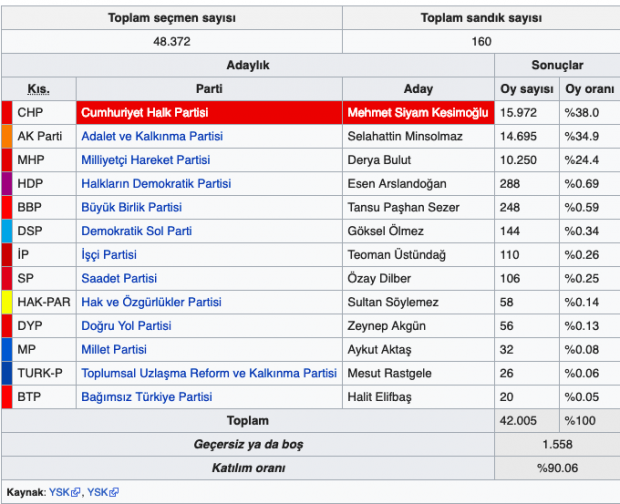
Task: Click the Parti column header
Action: [209, 89]
